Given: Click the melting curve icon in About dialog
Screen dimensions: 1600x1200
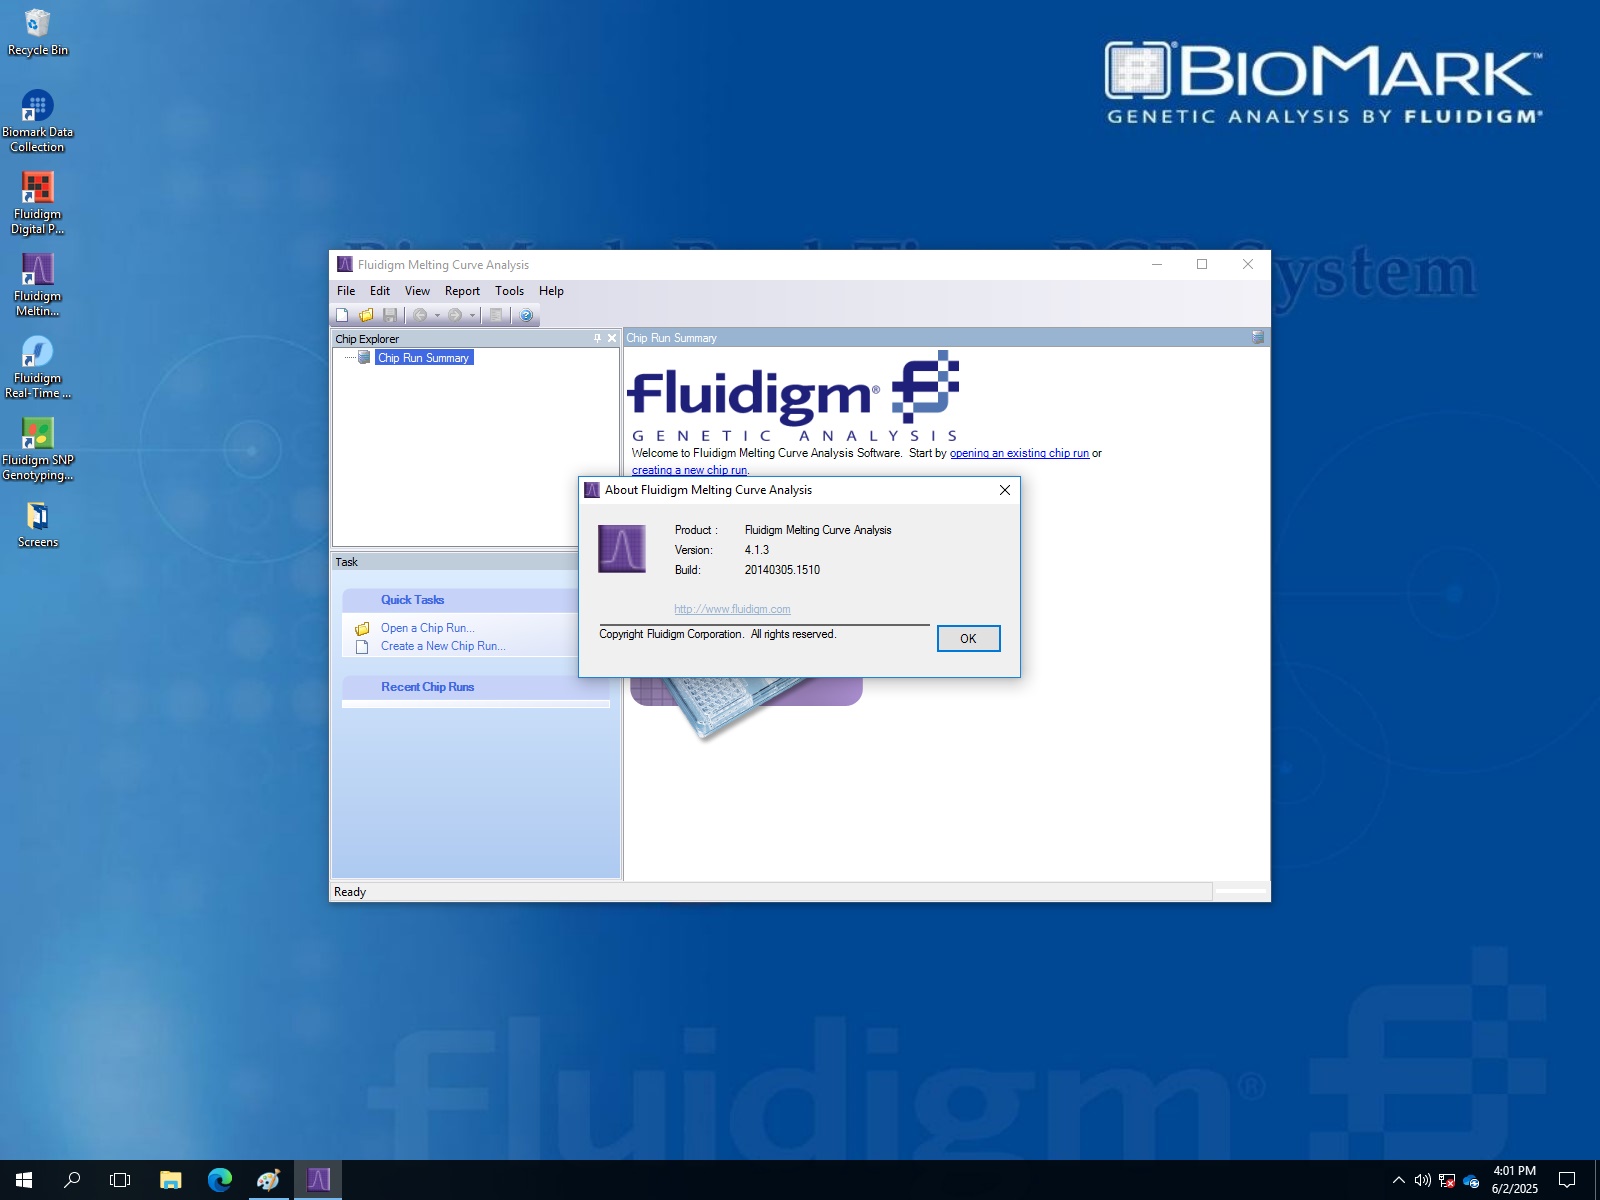Looking at the screenshot, I should 622,549.
